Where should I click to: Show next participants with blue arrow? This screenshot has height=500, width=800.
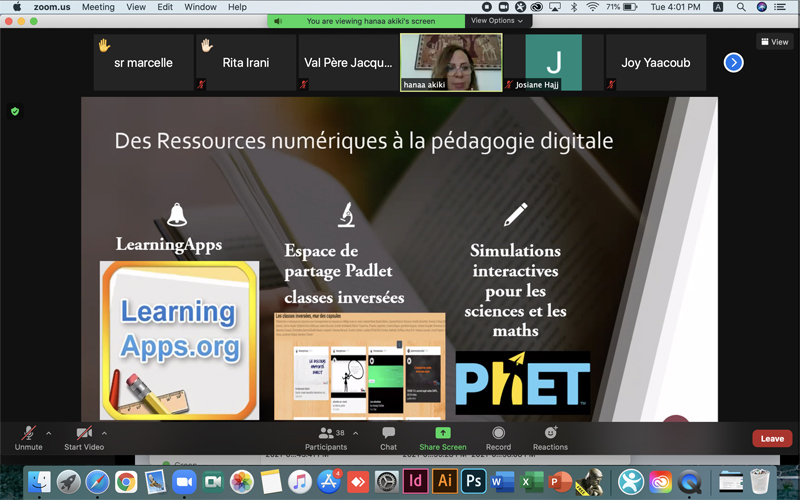[733, 63]
